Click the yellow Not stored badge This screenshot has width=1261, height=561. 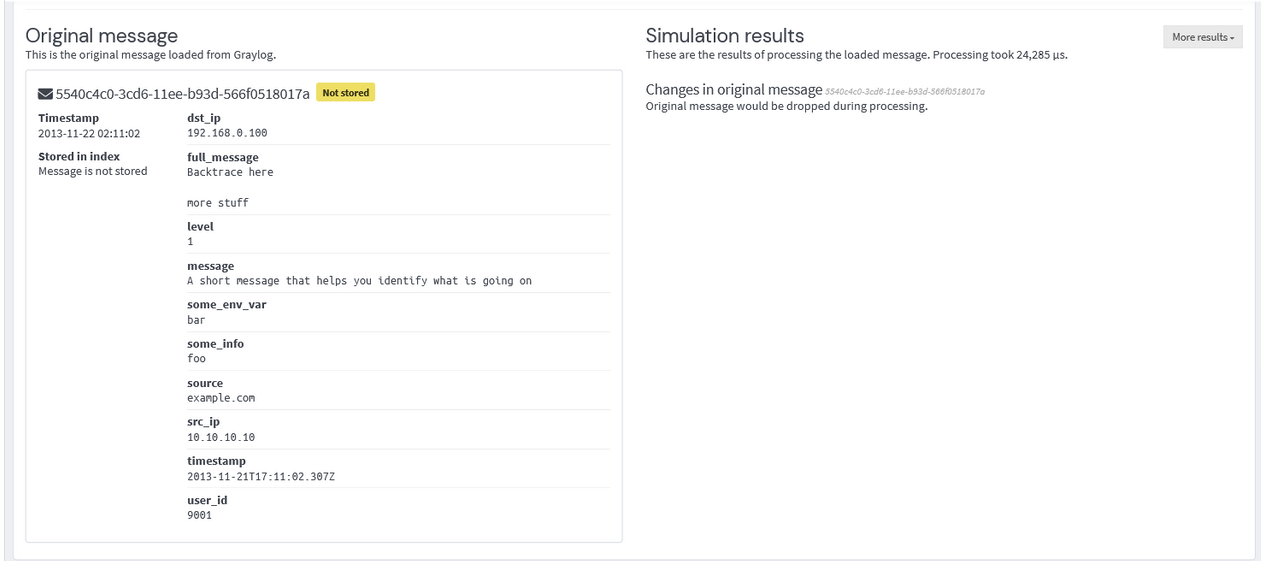[x=345, y=93]
